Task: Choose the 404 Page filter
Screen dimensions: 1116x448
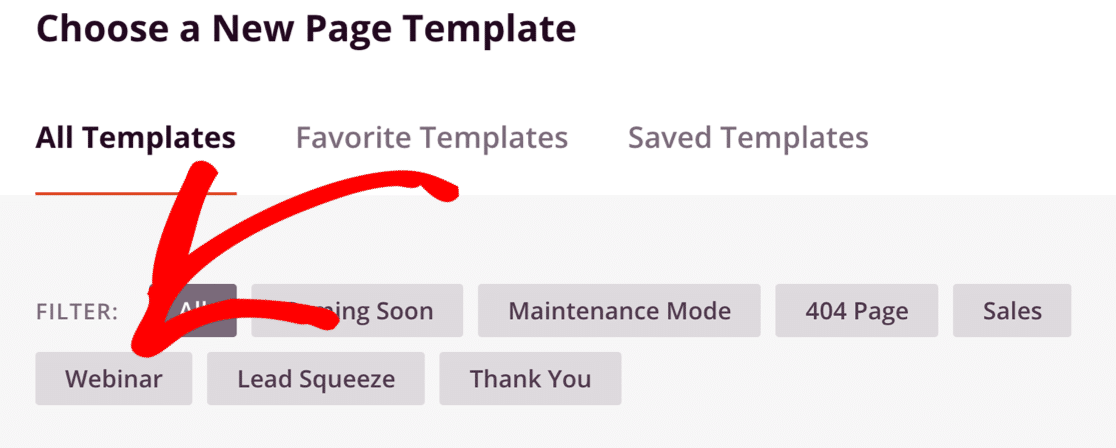Action: (x=857, y=311)
